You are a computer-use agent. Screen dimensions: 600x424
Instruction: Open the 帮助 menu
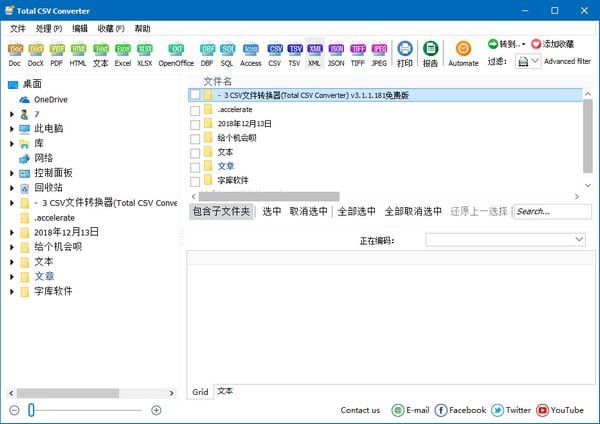(142, 29)
